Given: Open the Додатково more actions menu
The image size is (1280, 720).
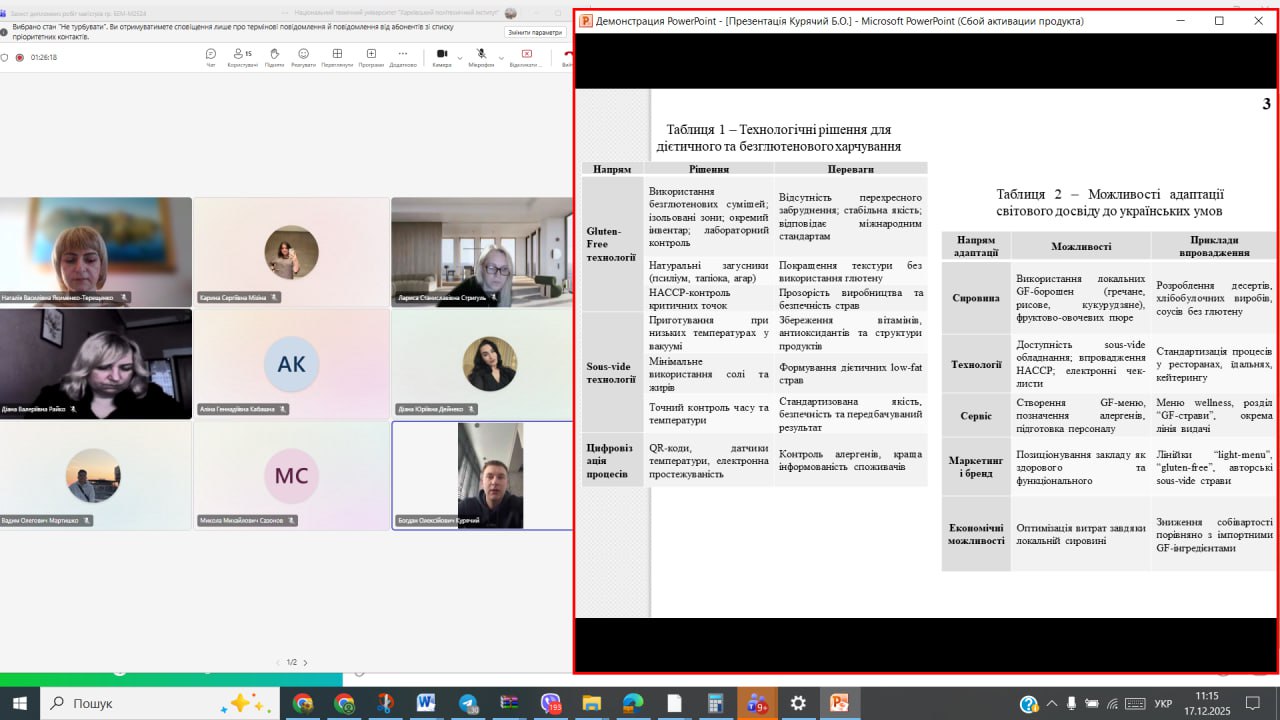Looking at the screenshot, I should pos(402,56).
